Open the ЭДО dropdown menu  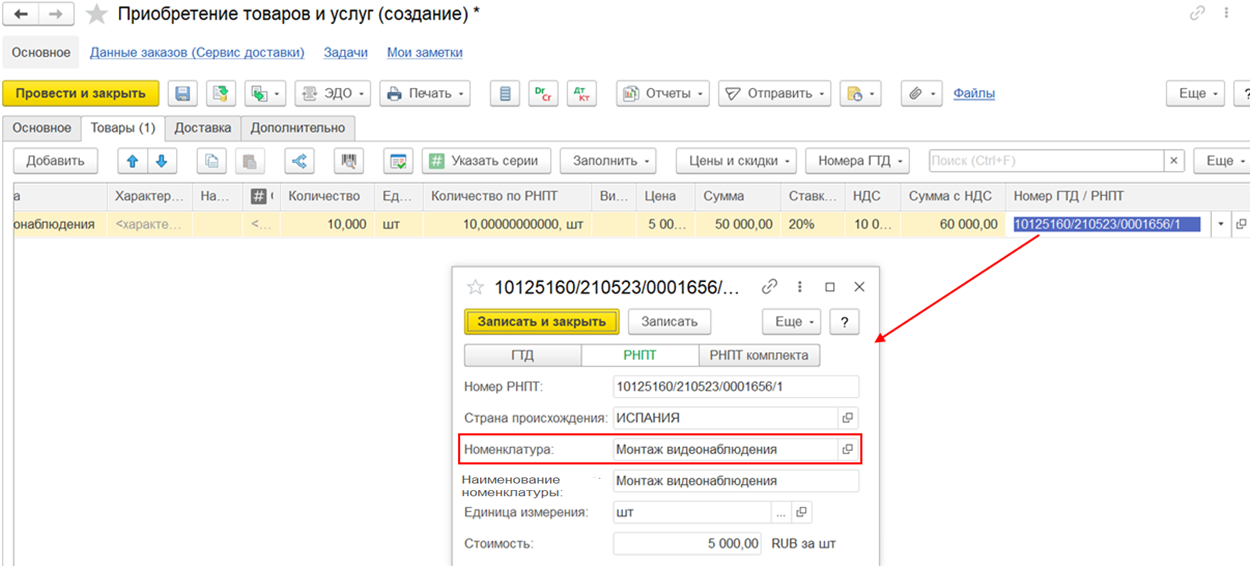[x=333, y=93]
